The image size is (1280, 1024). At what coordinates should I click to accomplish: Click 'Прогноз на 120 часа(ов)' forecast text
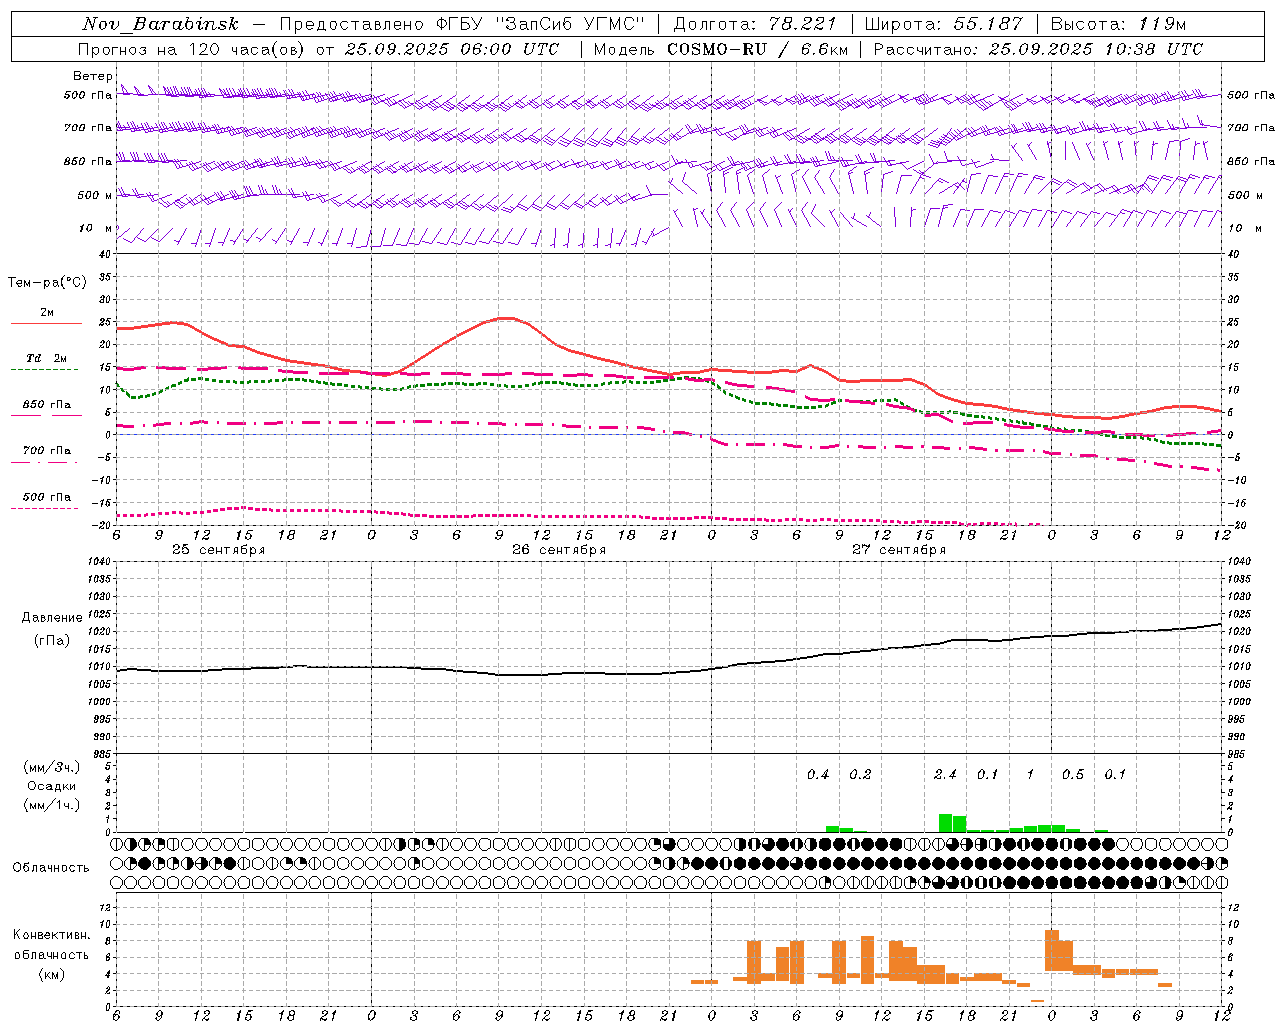[x=192, y=49]
